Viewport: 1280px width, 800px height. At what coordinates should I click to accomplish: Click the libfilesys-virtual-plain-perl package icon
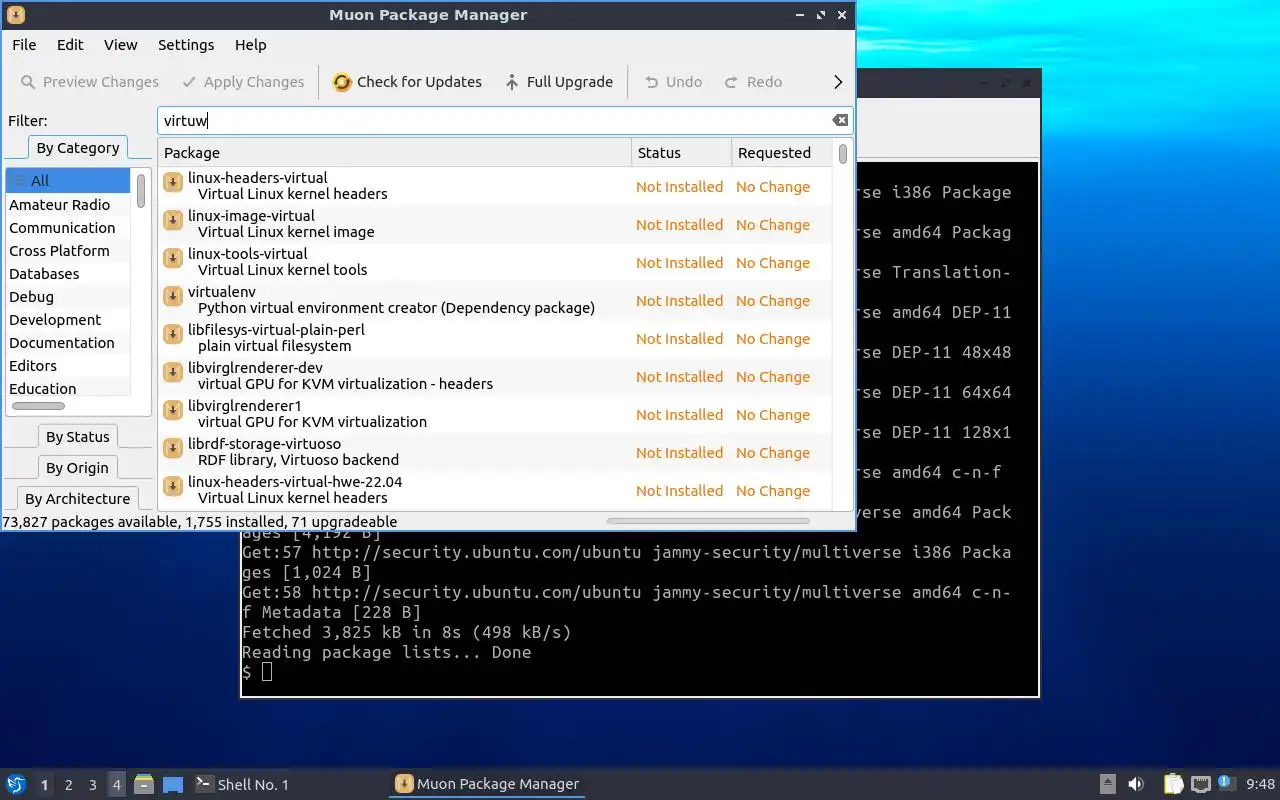tap(172, 334)
